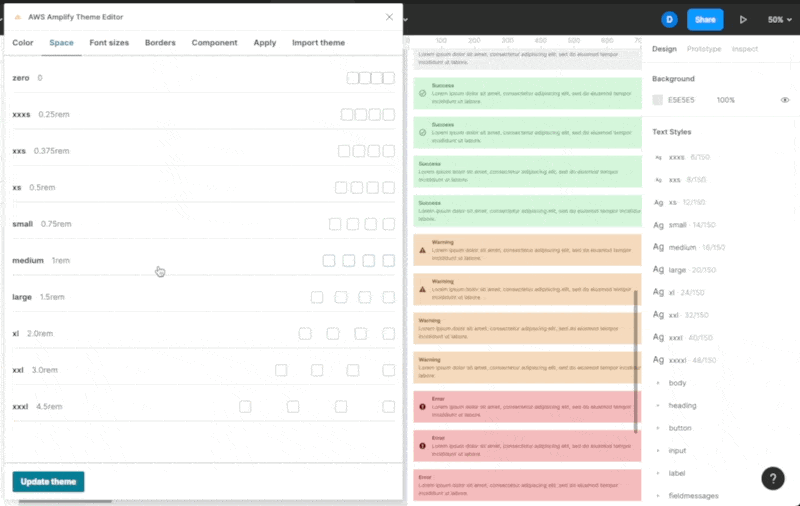Image resolution: width=800 pixels, height=506 pixels.
Task: Edit the background opacity 100%
Action: [726, 100]
